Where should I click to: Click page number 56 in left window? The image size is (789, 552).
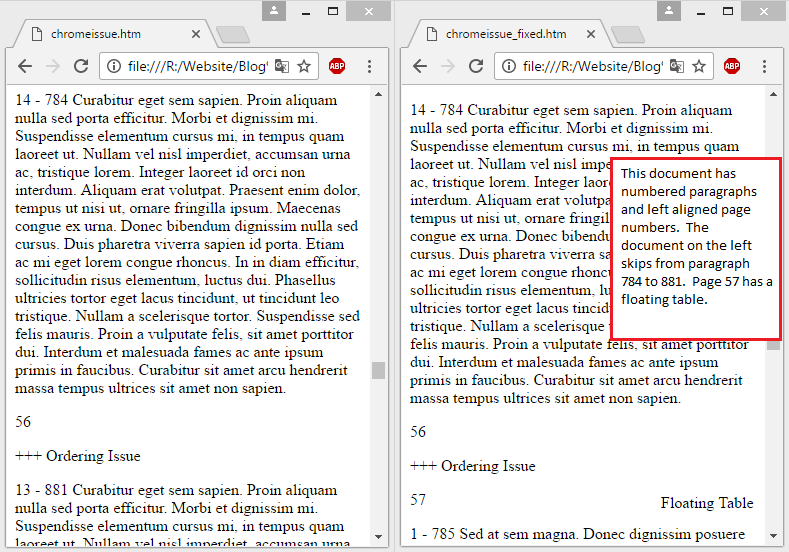(x=23, y=422)
